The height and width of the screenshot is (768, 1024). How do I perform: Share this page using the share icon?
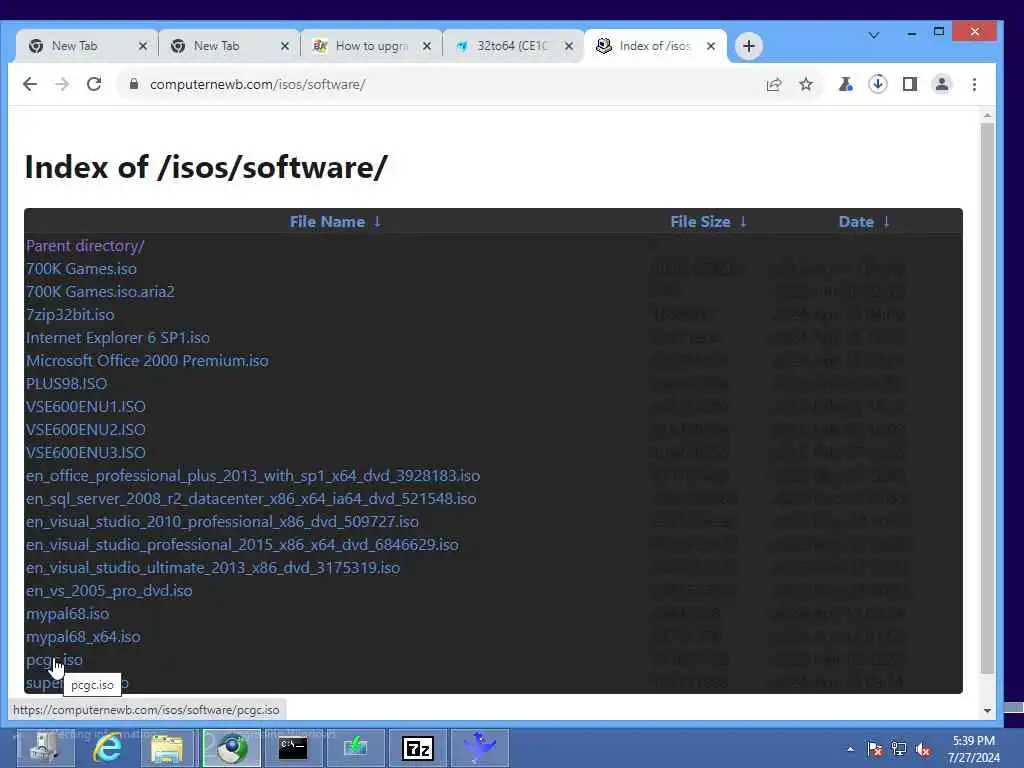pyautogui.click(x=774, y=84)
